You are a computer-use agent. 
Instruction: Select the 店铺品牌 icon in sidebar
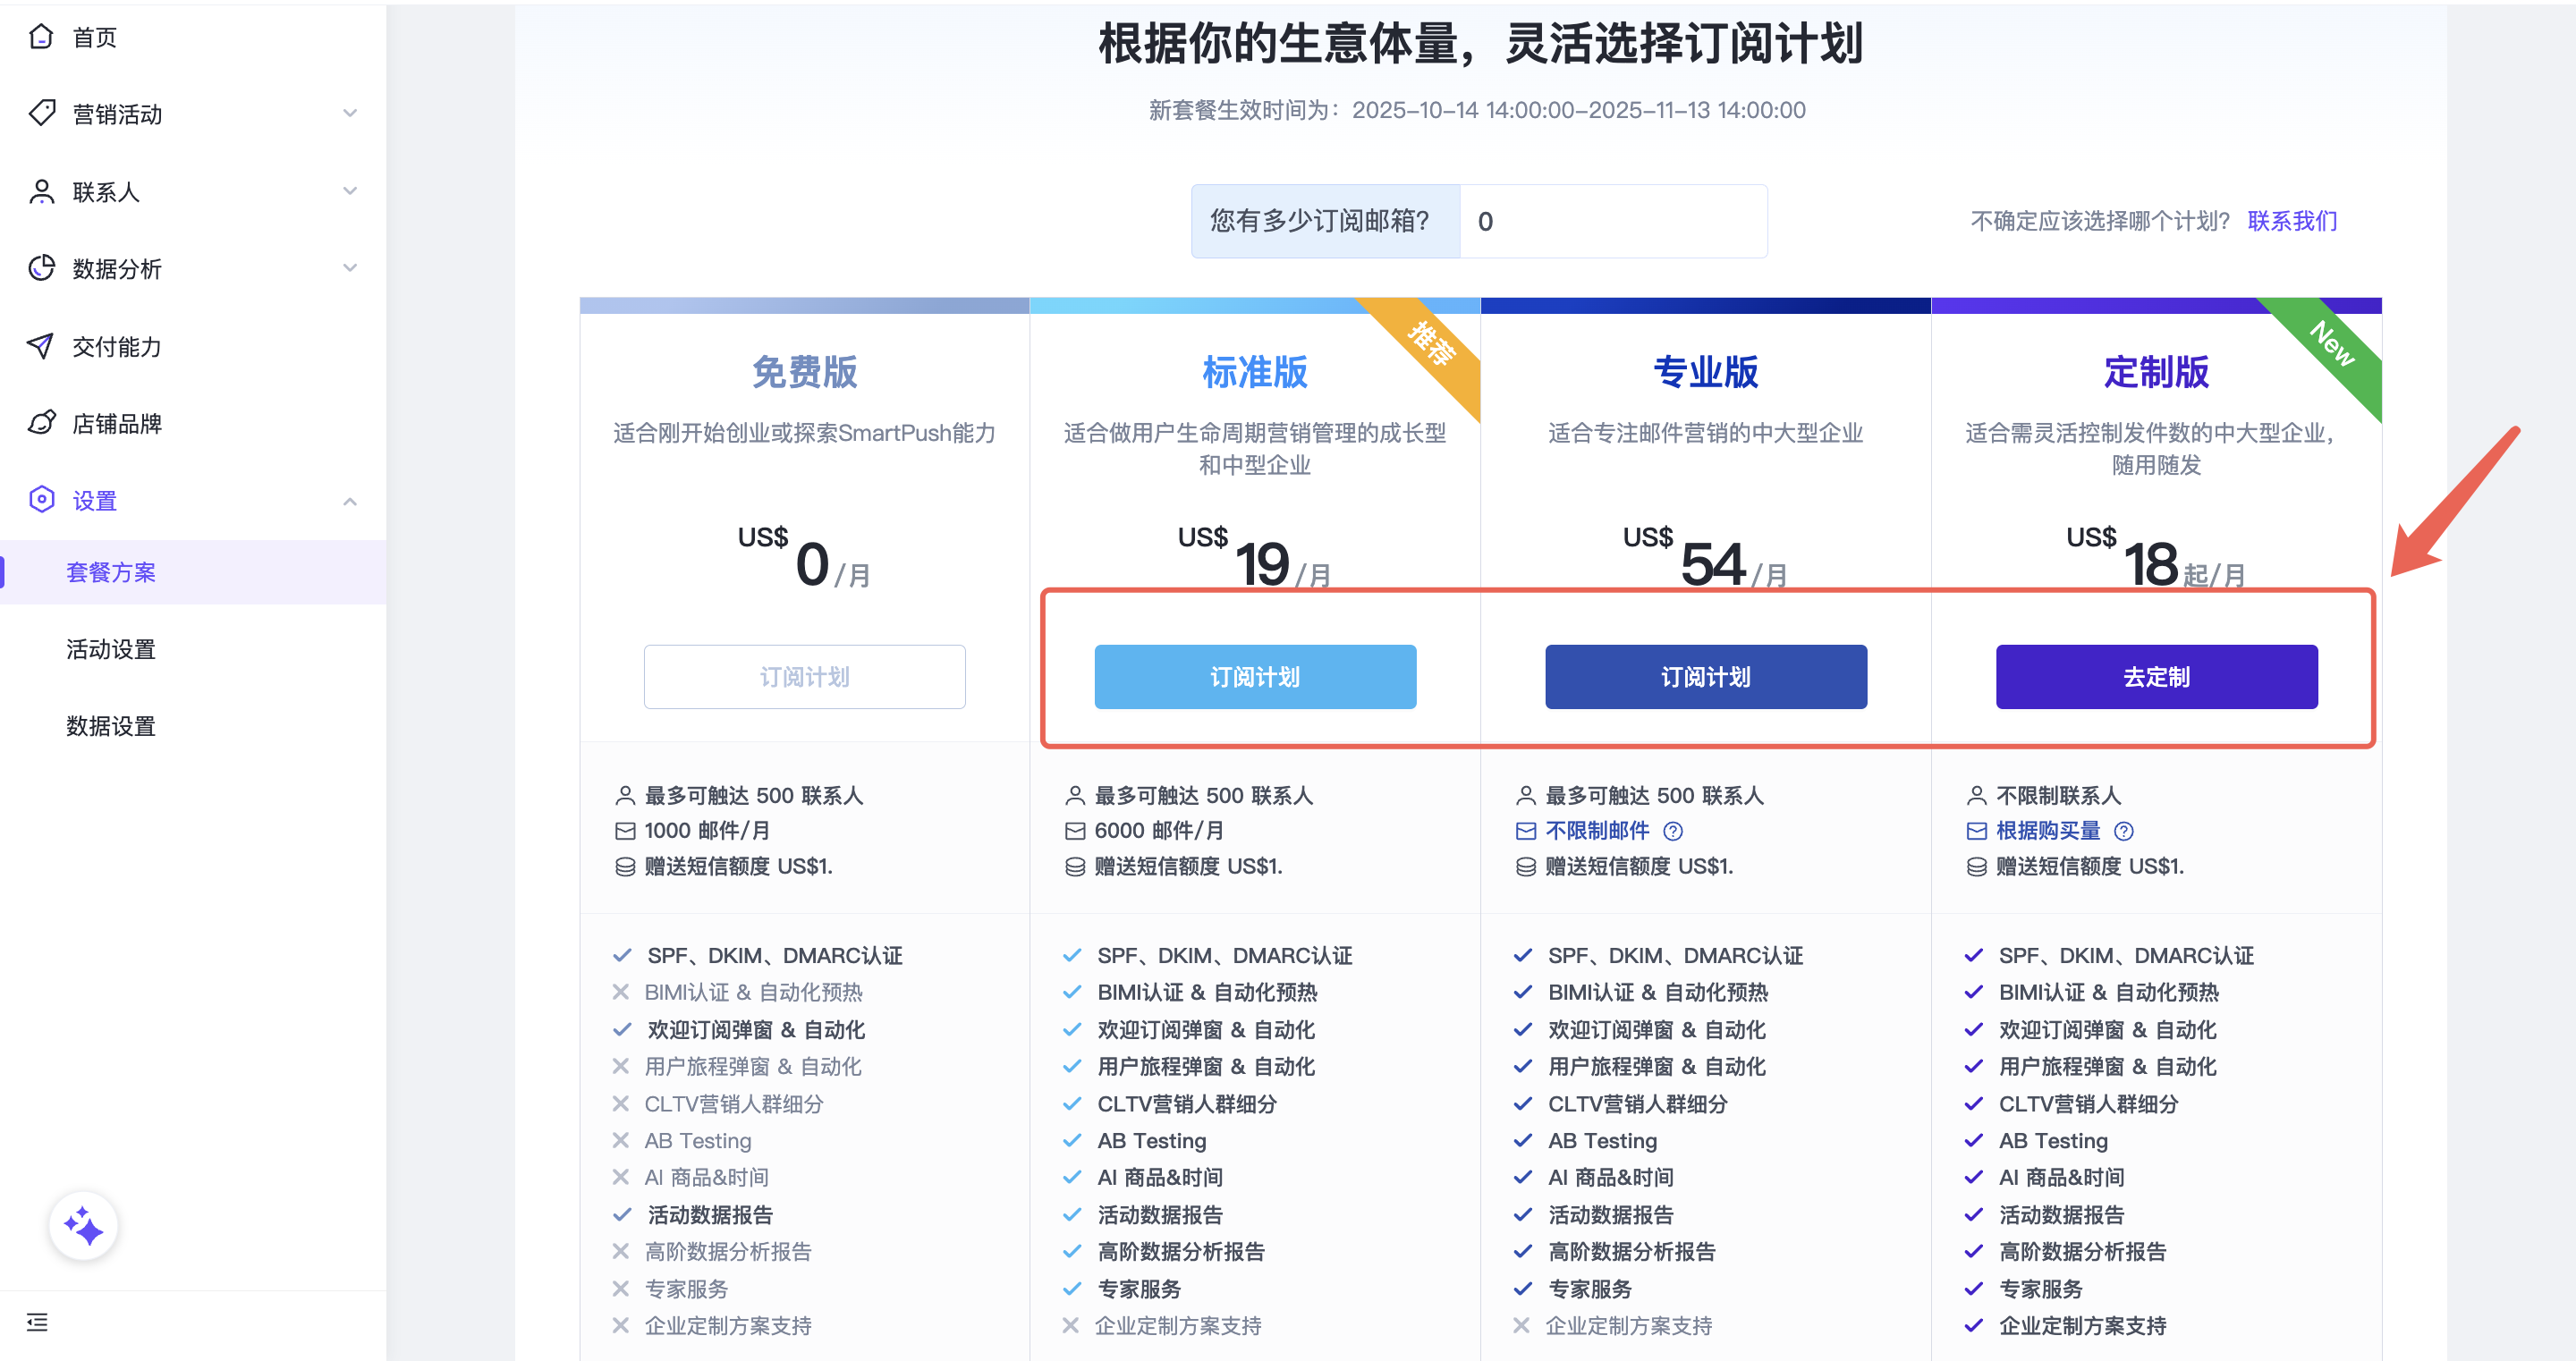point(41,423)
